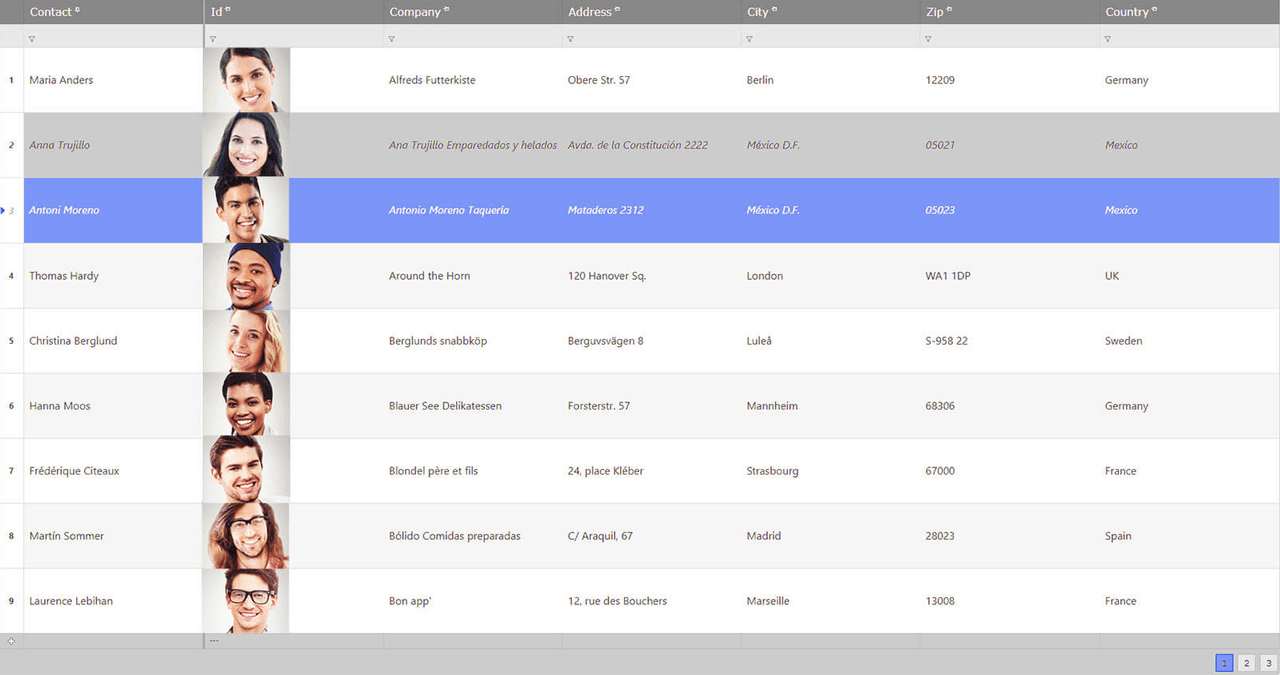
Task: Click "Strasbourg" city cell
Action: [x=773, y=471]
